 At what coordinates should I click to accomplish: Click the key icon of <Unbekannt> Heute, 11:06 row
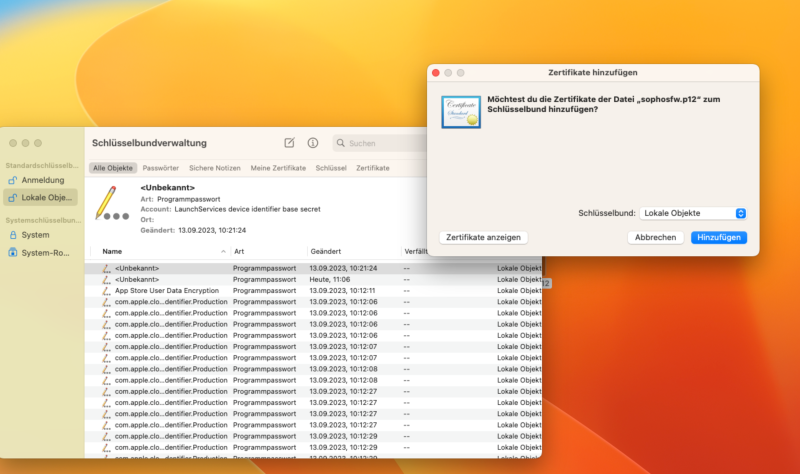click(x=106, y=280)
